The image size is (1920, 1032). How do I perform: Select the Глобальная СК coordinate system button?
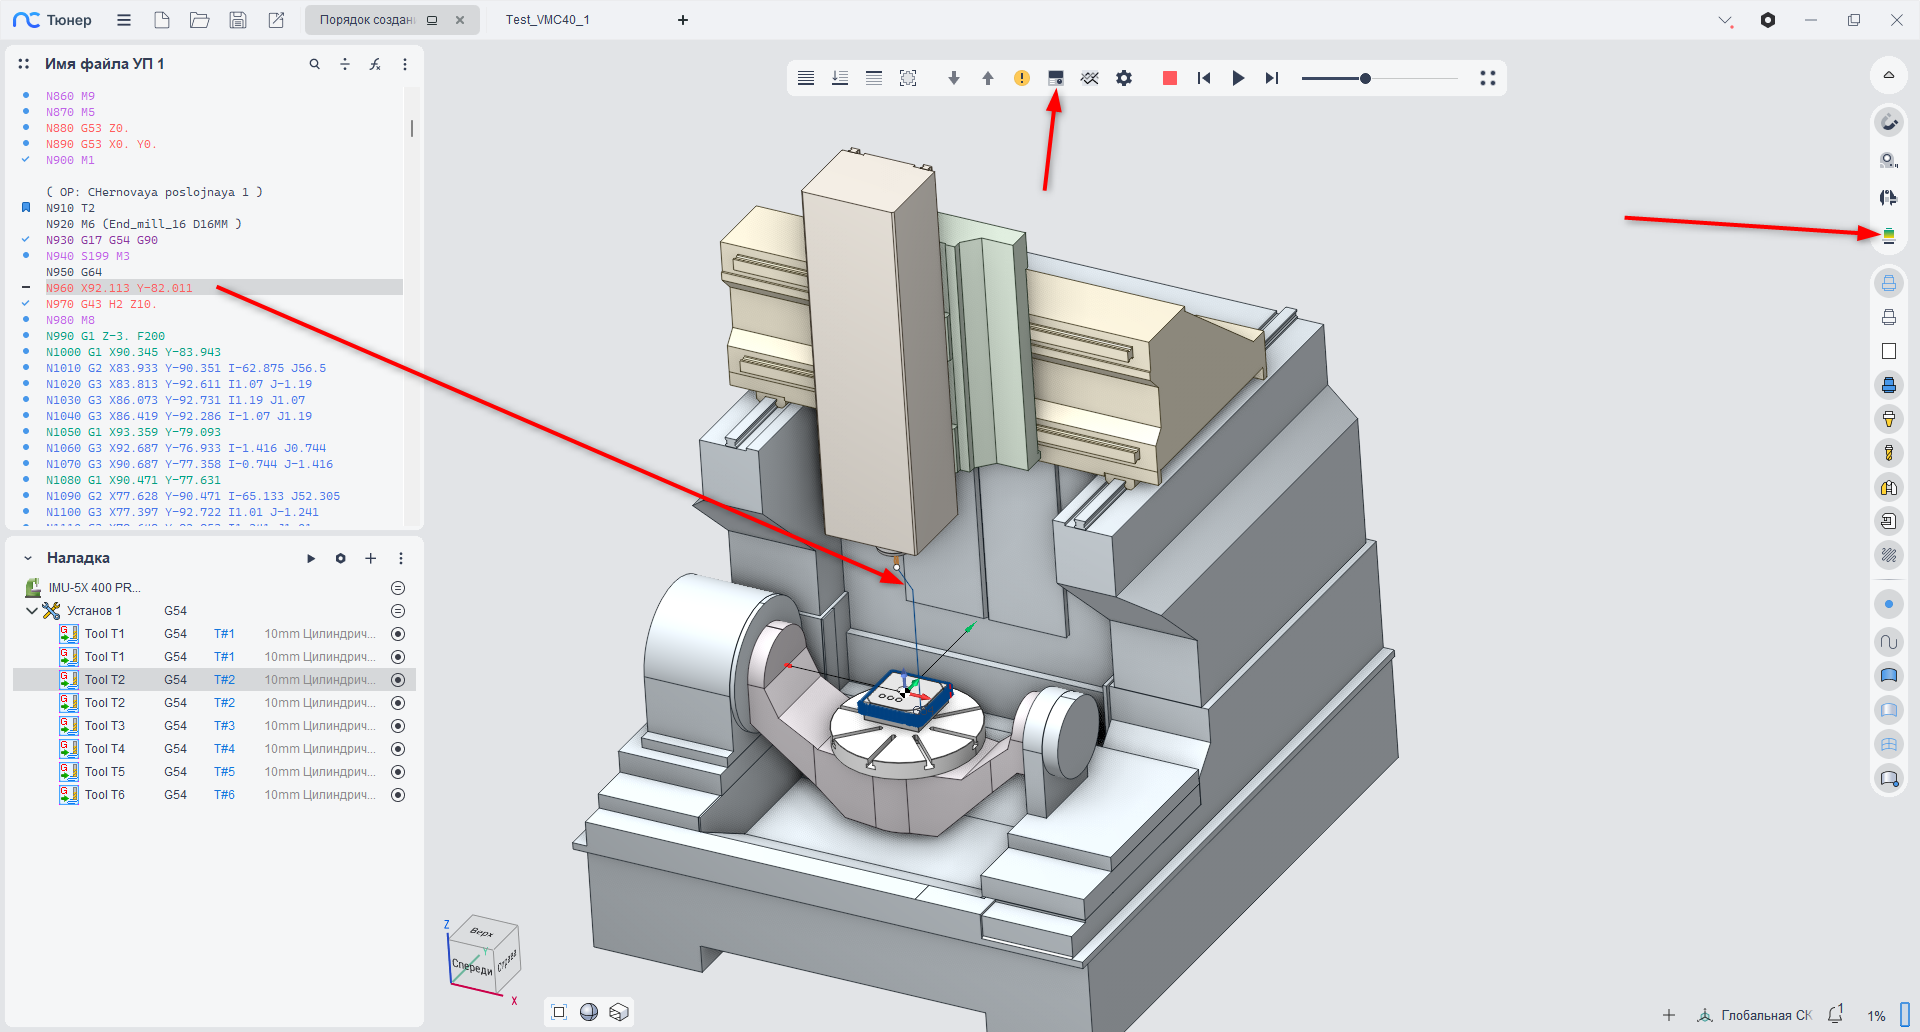click(1755, 1015)
